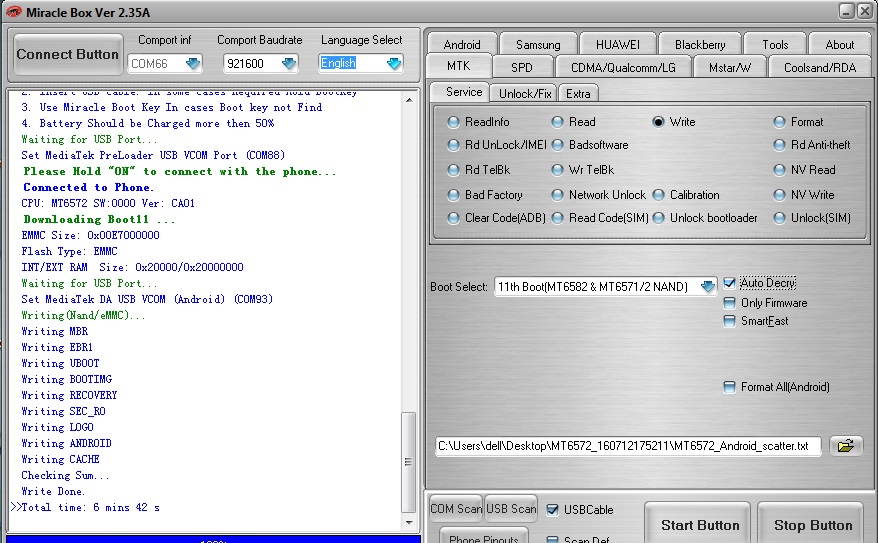Click the "Write Done." log line

(53, 491)
